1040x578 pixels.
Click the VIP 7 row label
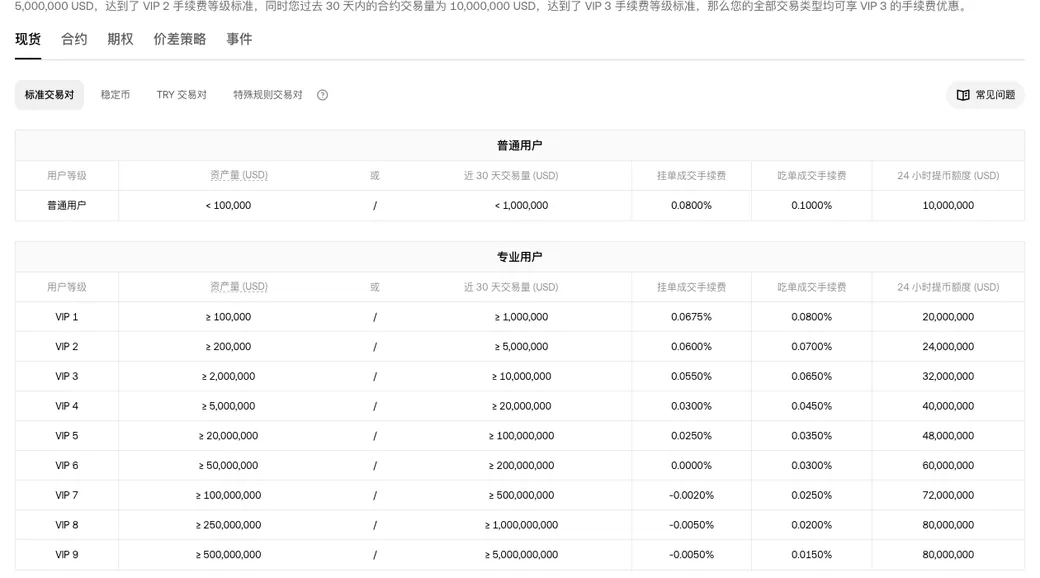pos(66,495)
